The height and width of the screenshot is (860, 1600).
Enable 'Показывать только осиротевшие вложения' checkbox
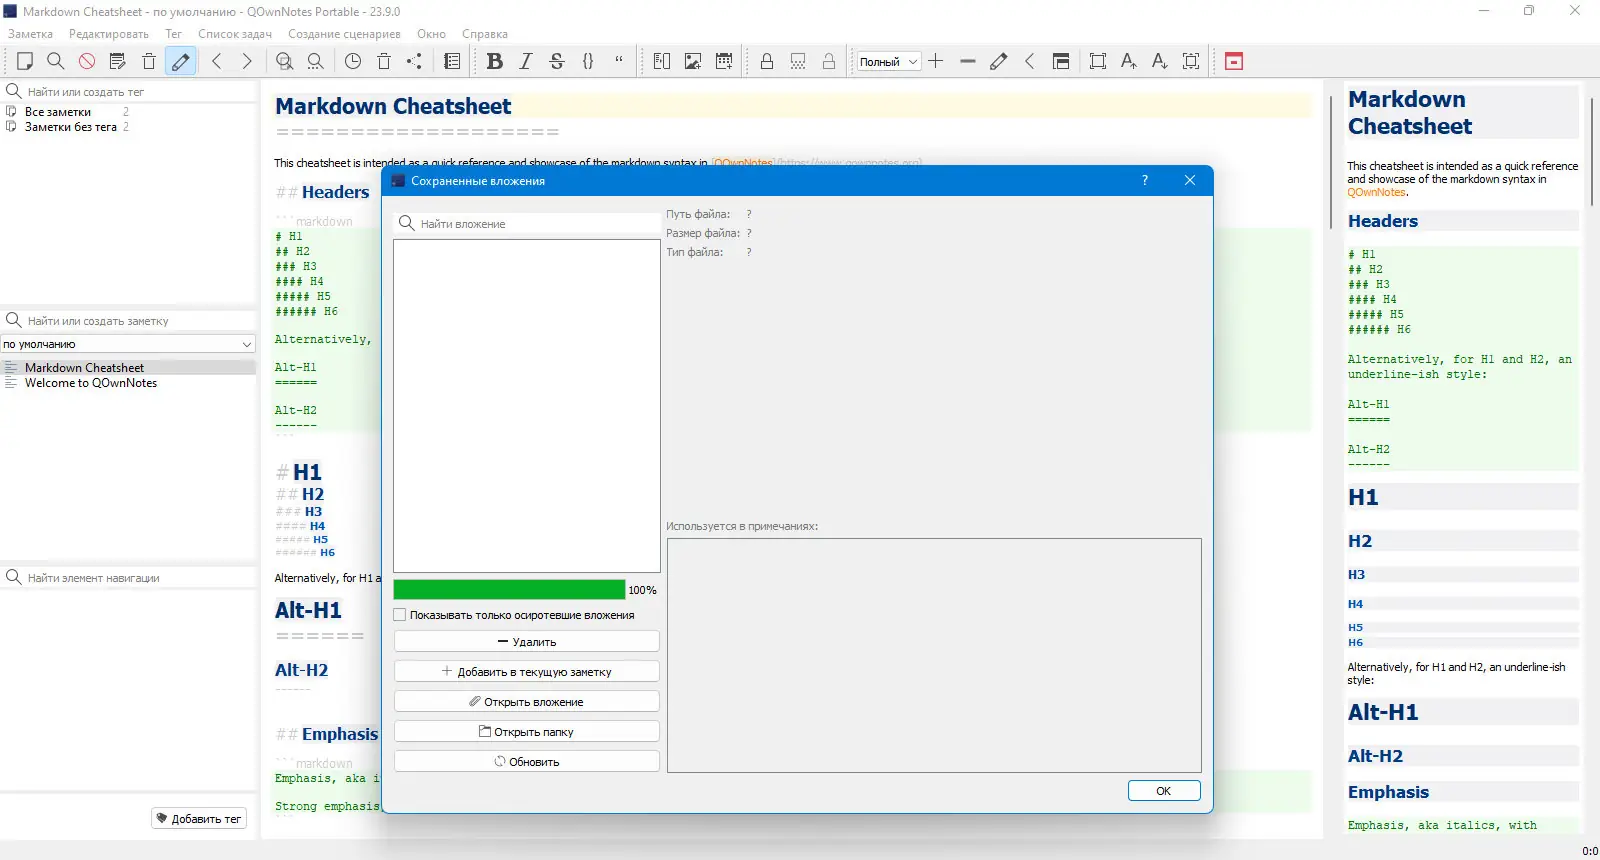(x=400, y=615)
